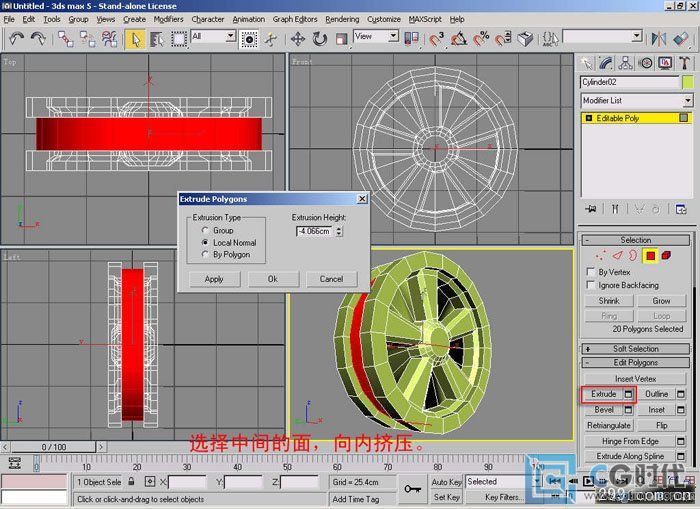Select the Group extrusion type

(x=205, y=230)
